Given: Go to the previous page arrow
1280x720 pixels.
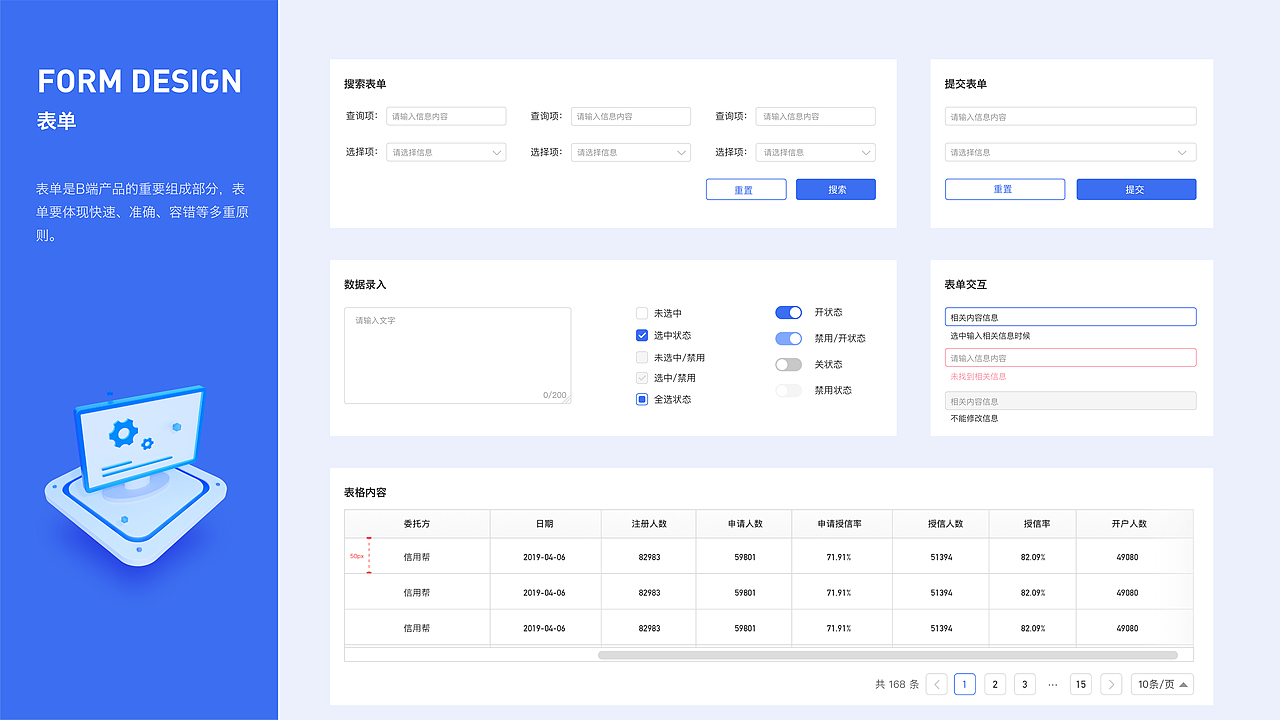Looking at the screenshot, I should [936, 684].
